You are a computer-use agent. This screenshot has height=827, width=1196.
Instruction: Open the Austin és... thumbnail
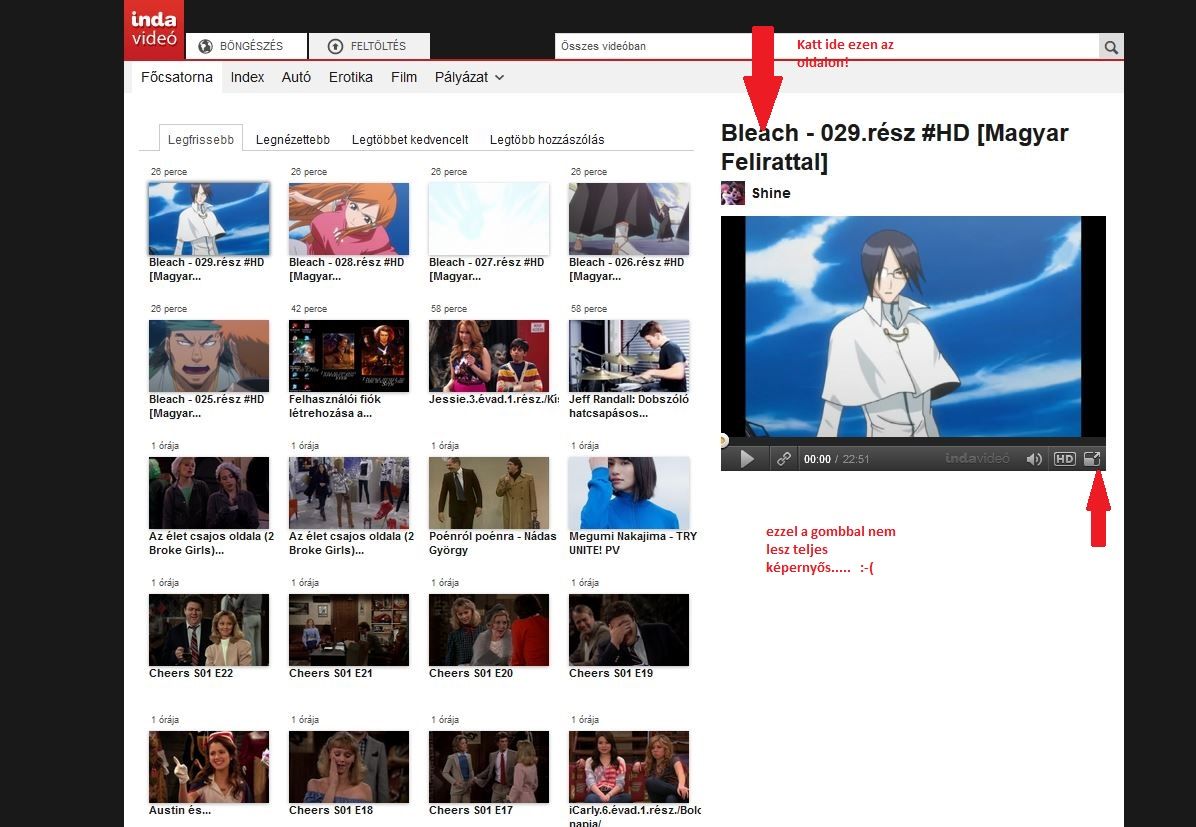[x=209, y=767]
